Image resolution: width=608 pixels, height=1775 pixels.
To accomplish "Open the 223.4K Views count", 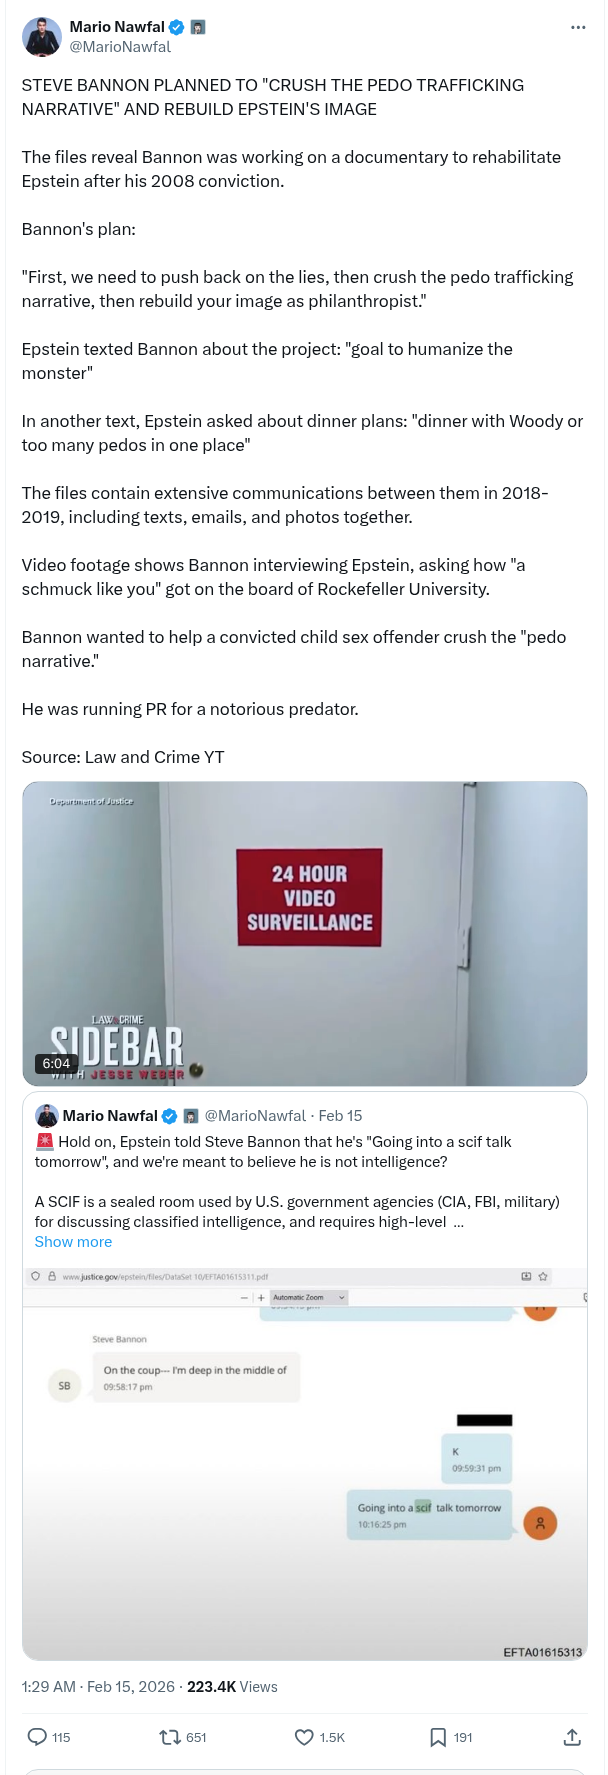I will click(x=232, y=1687).
